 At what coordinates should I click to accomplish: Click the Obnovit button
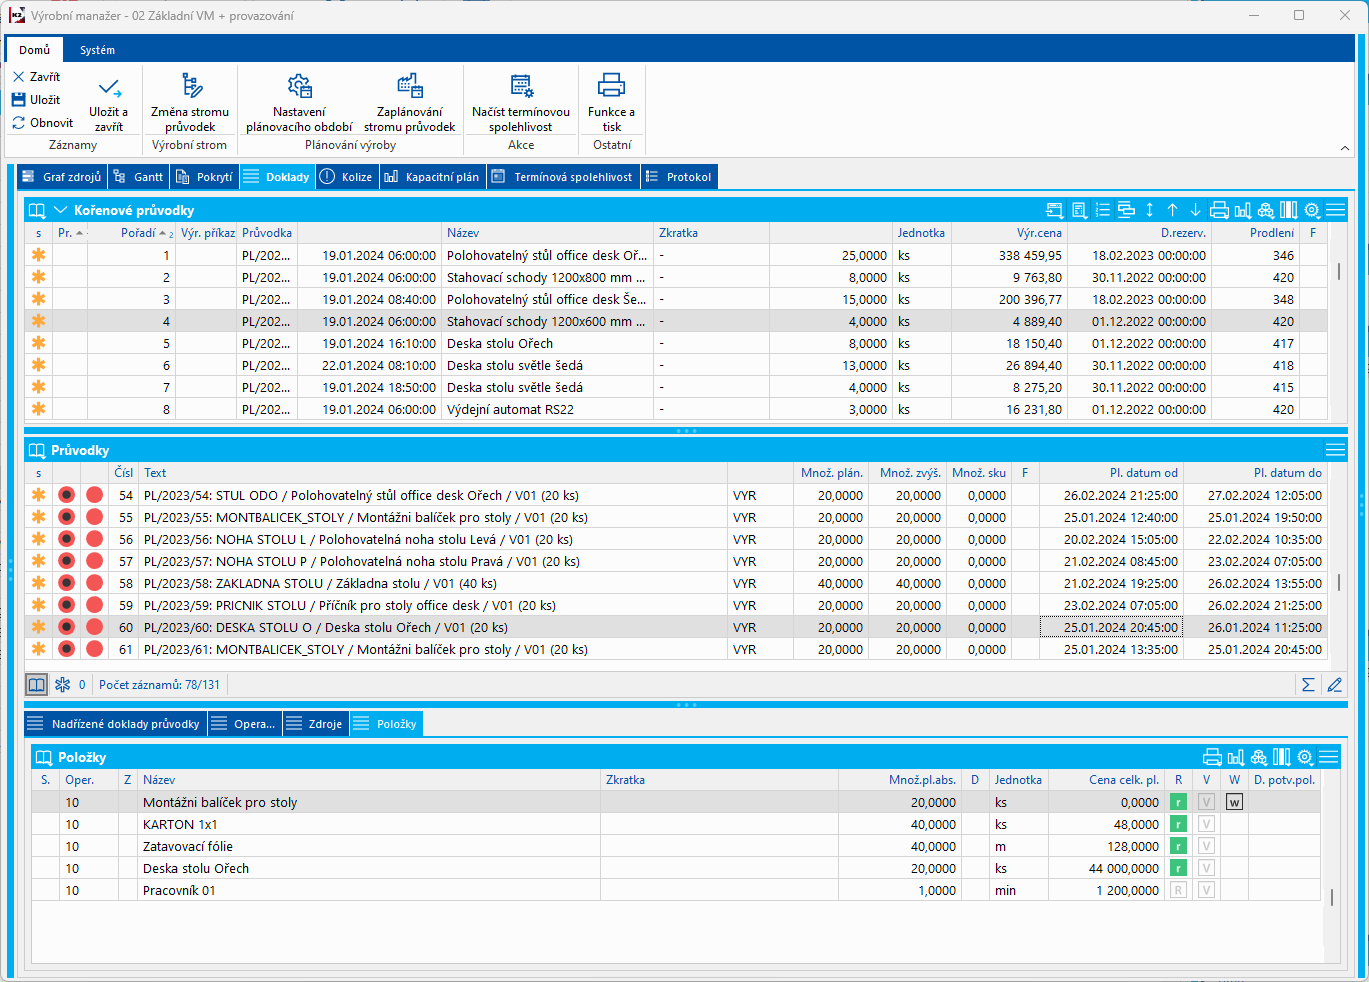43,123
